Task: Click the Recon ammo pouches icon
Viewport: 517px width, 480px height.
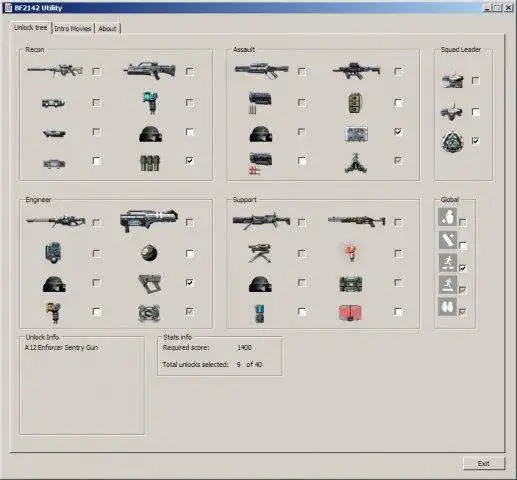Action: click(150, 163)
